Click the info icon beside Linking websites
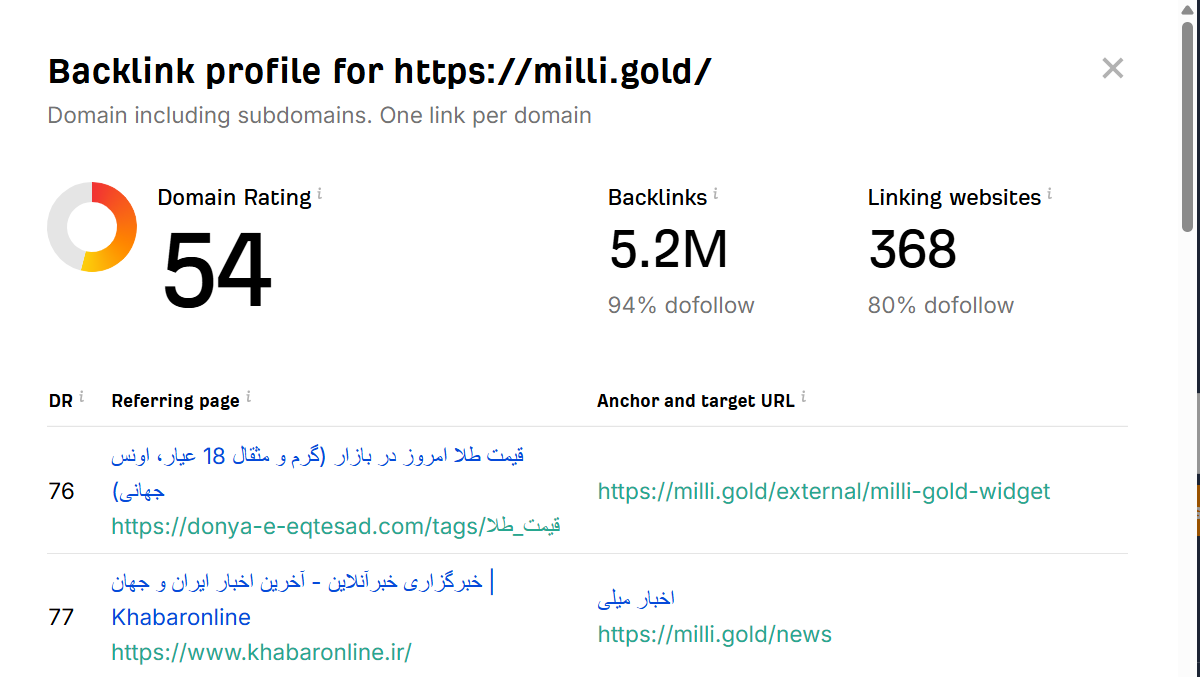Viewport: 1200px width, 677px height. point(1049,194)
